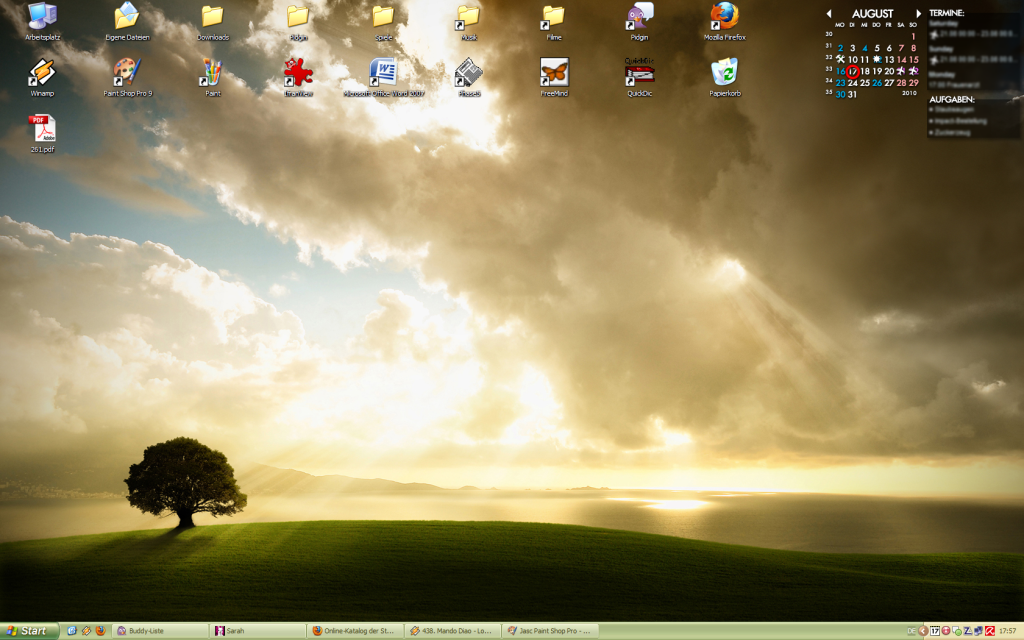Click the tools event icon in calendar week 32
Screen dimensions: 1024x640
pos(840,59)
